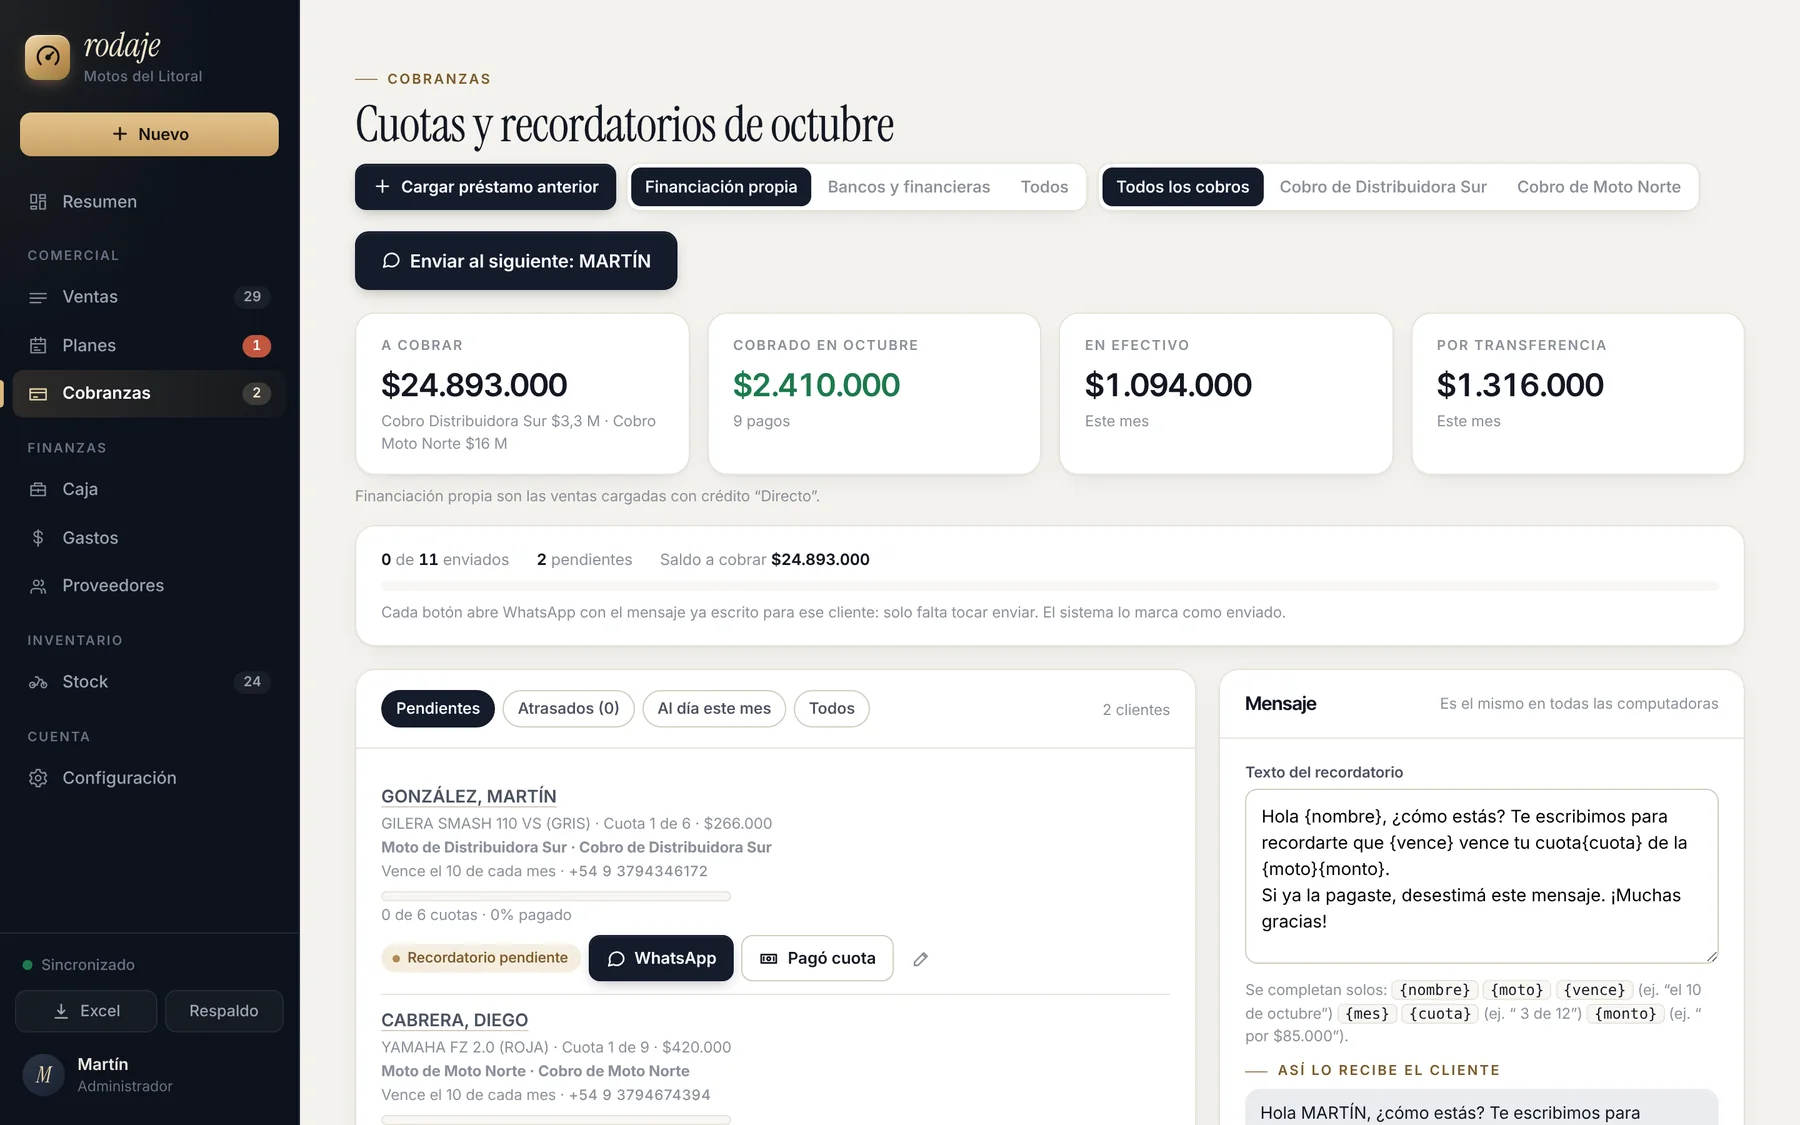The width and height of the screenshot is (1800, 1125).
Task: Show Atrasados (0) clients tab
Action: tap(568, 708)
